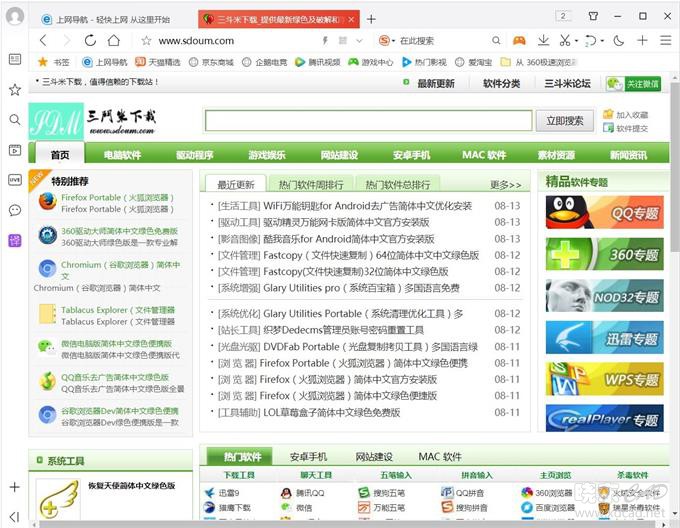Open sidebar favorites star icon
This screenshot has width=680, height=528.
(x=15, y=90)
